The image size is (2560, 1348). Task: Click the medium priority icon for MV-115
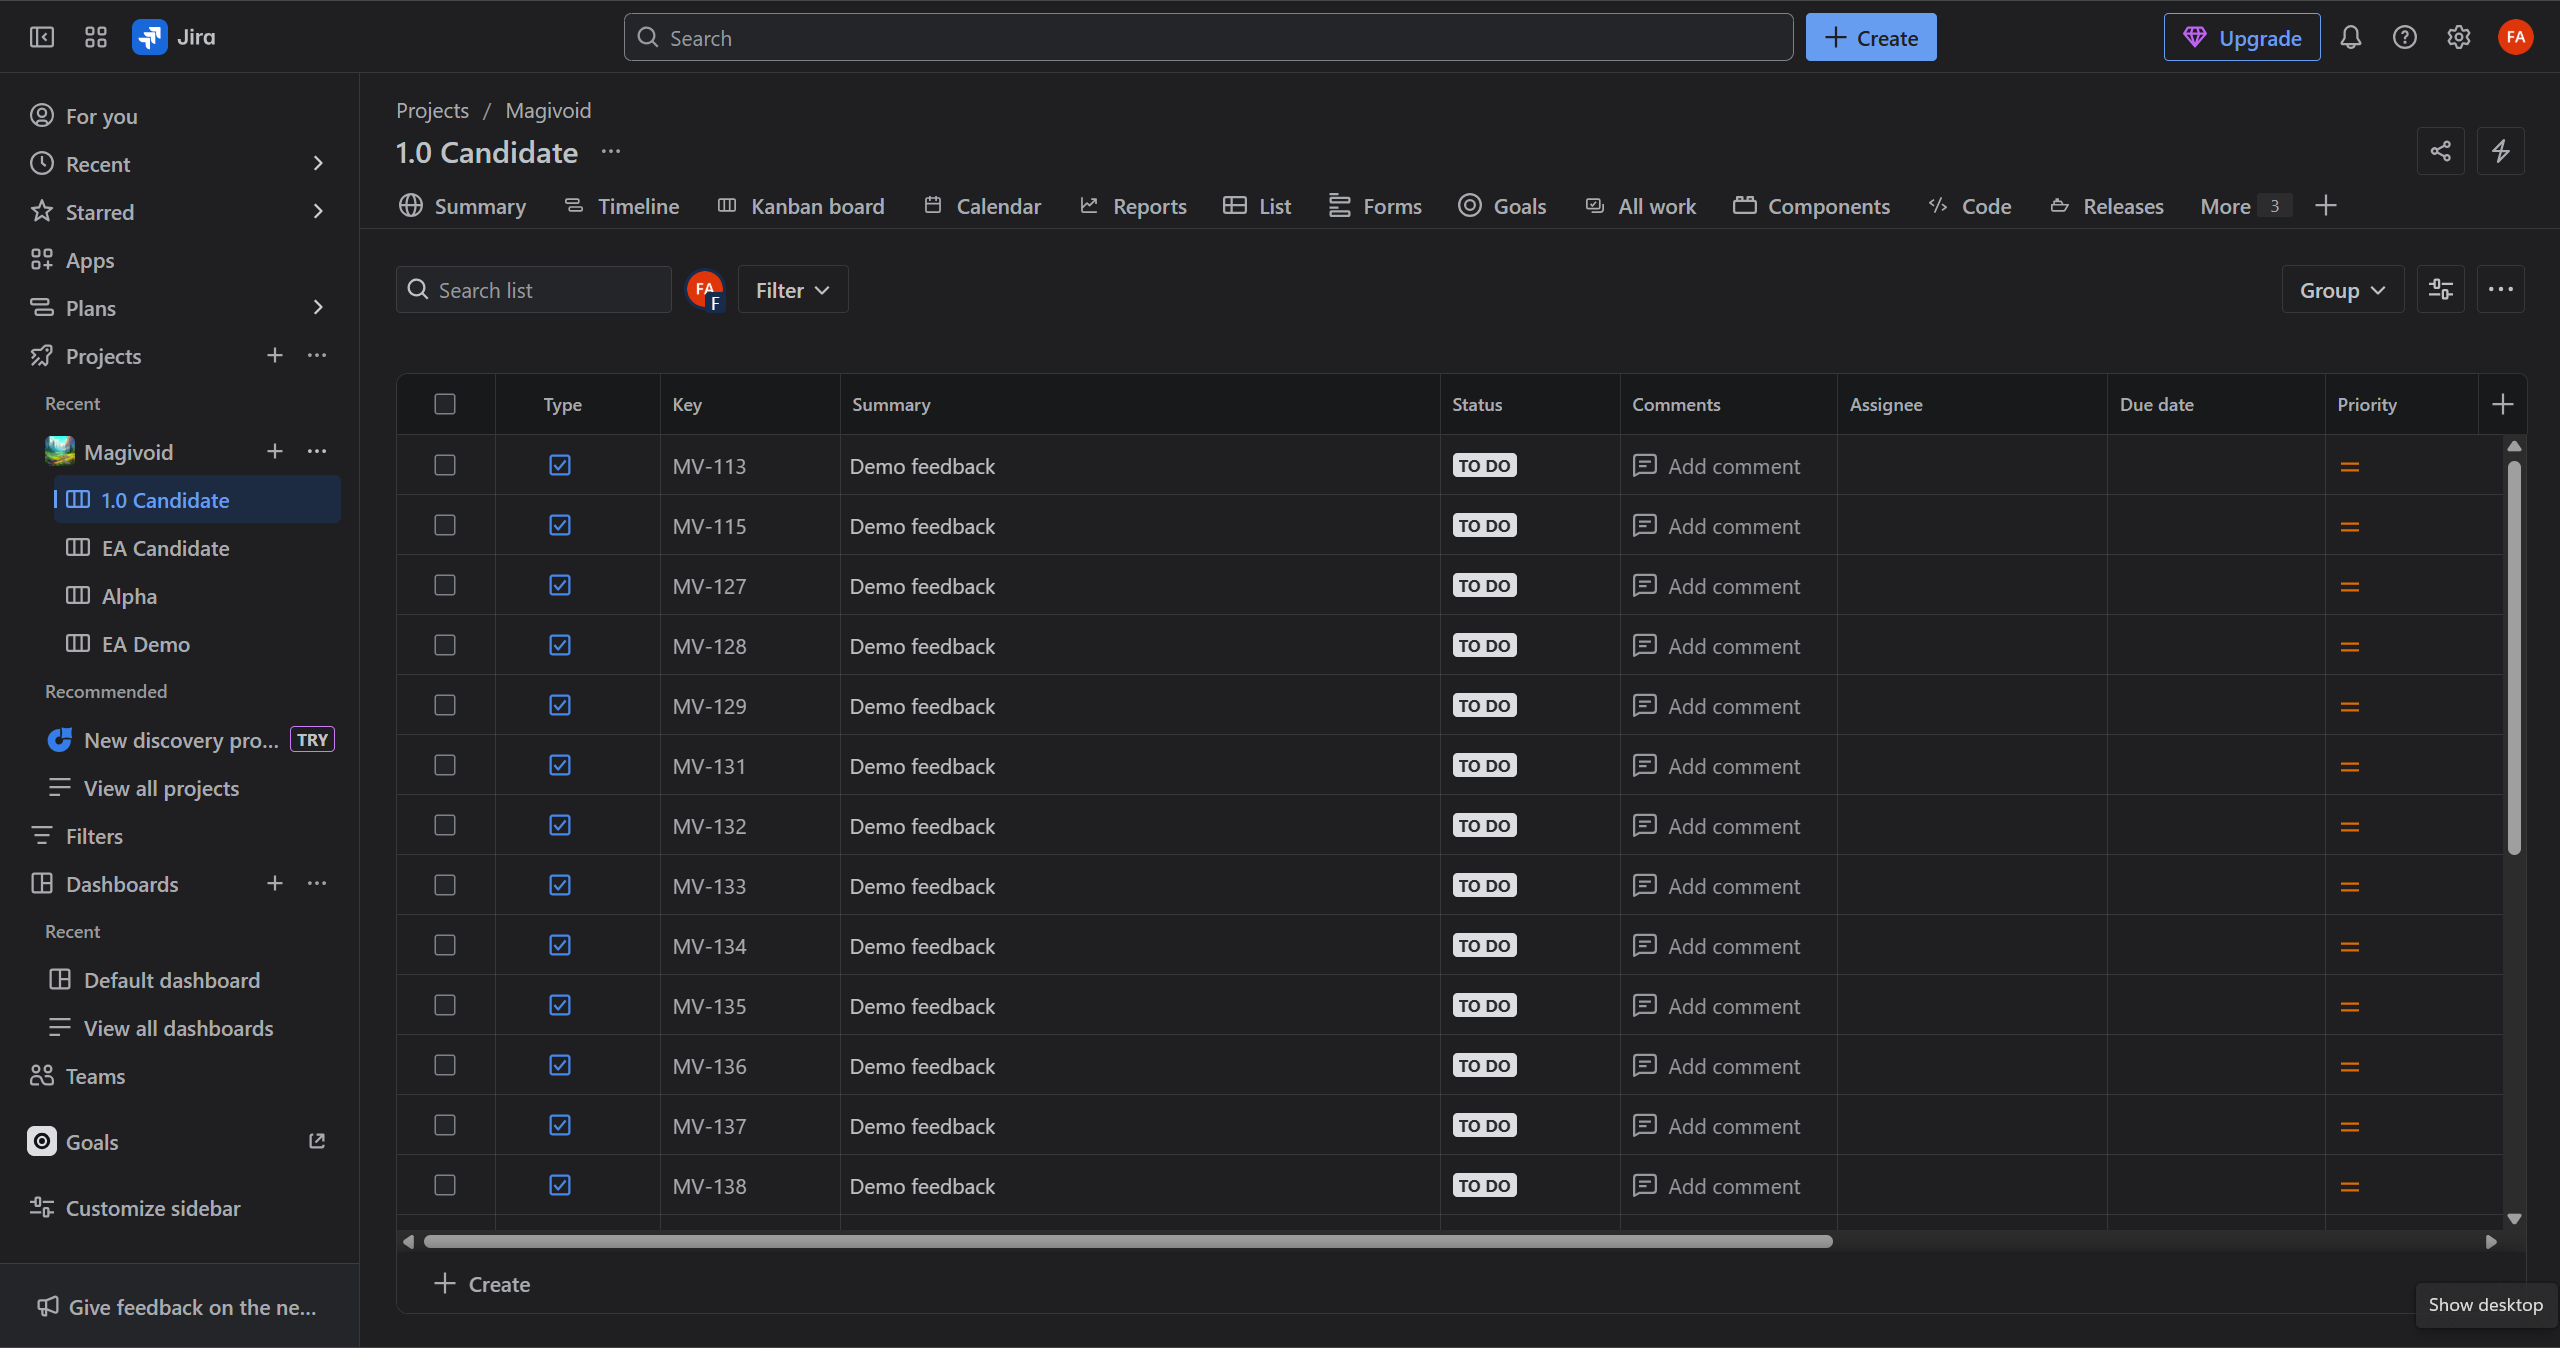(2350, 526)
